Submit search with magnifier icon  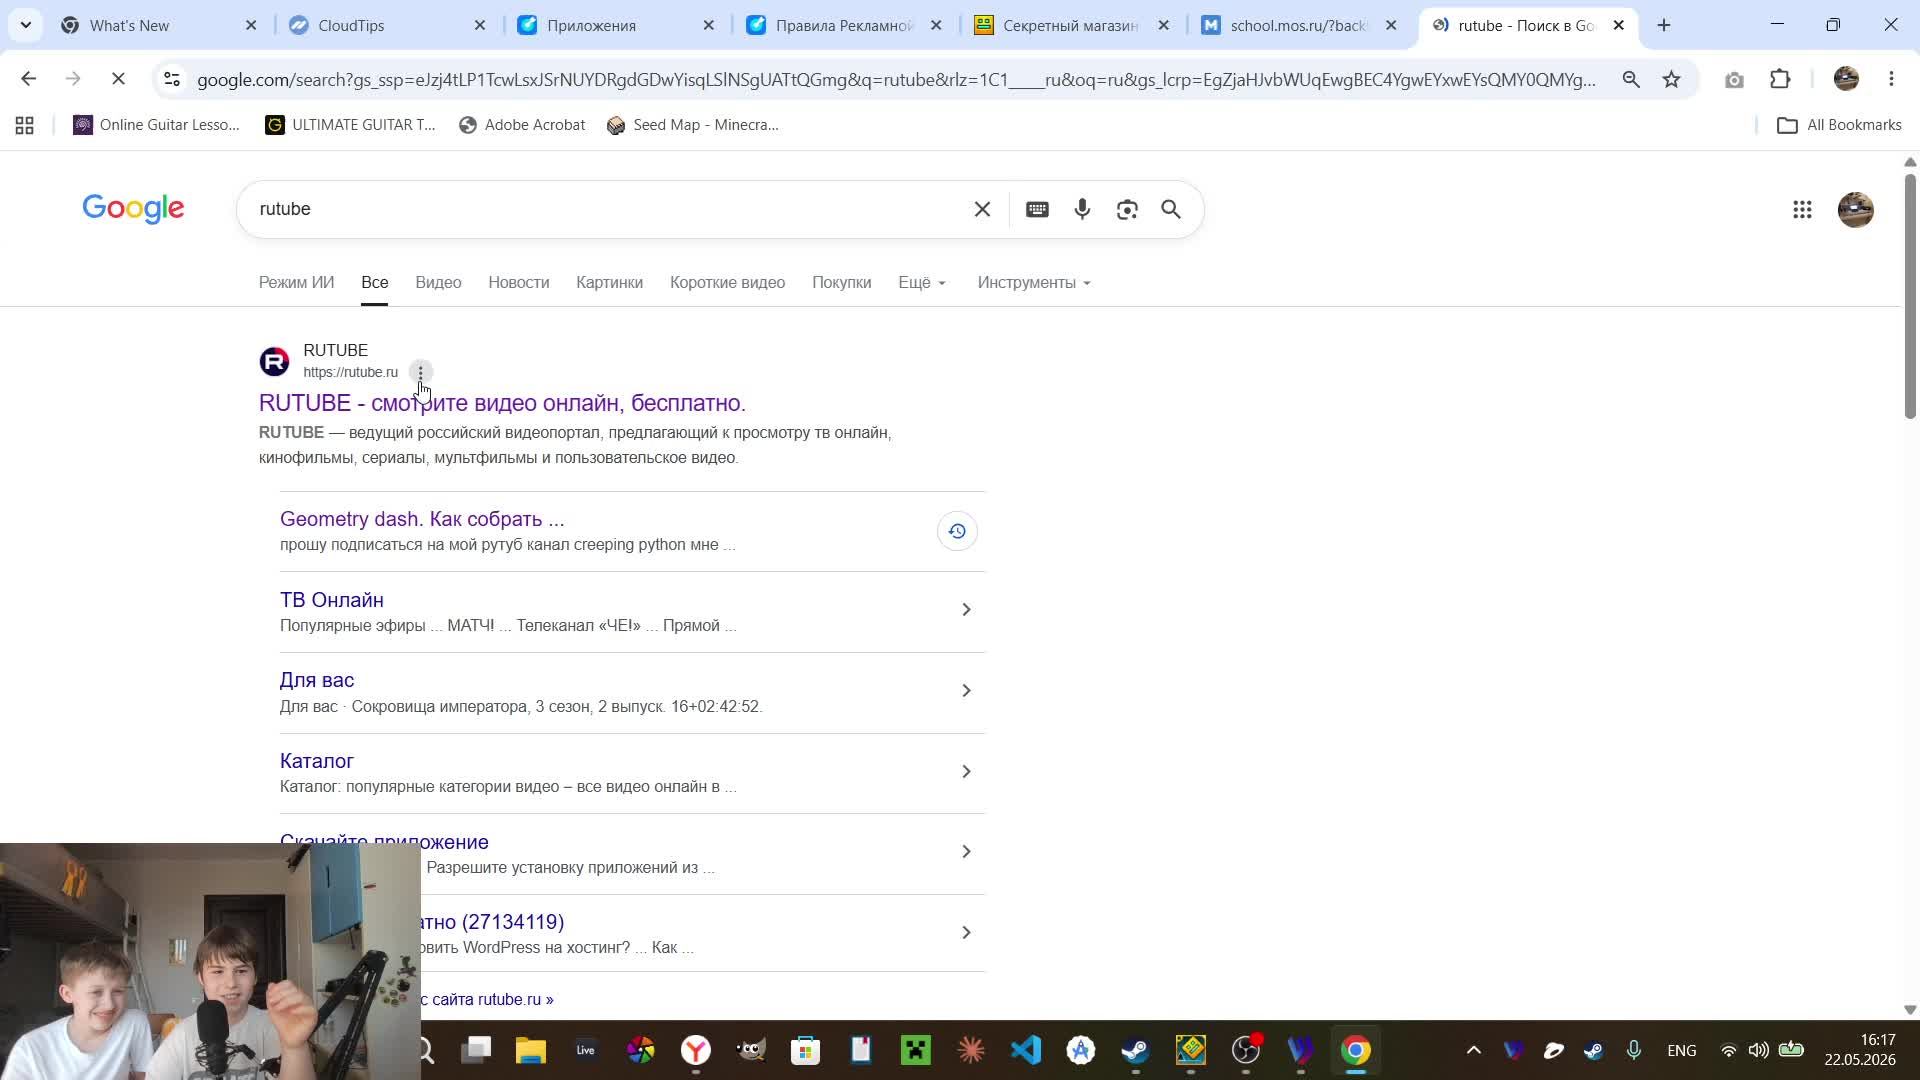tap(1171, 209)
